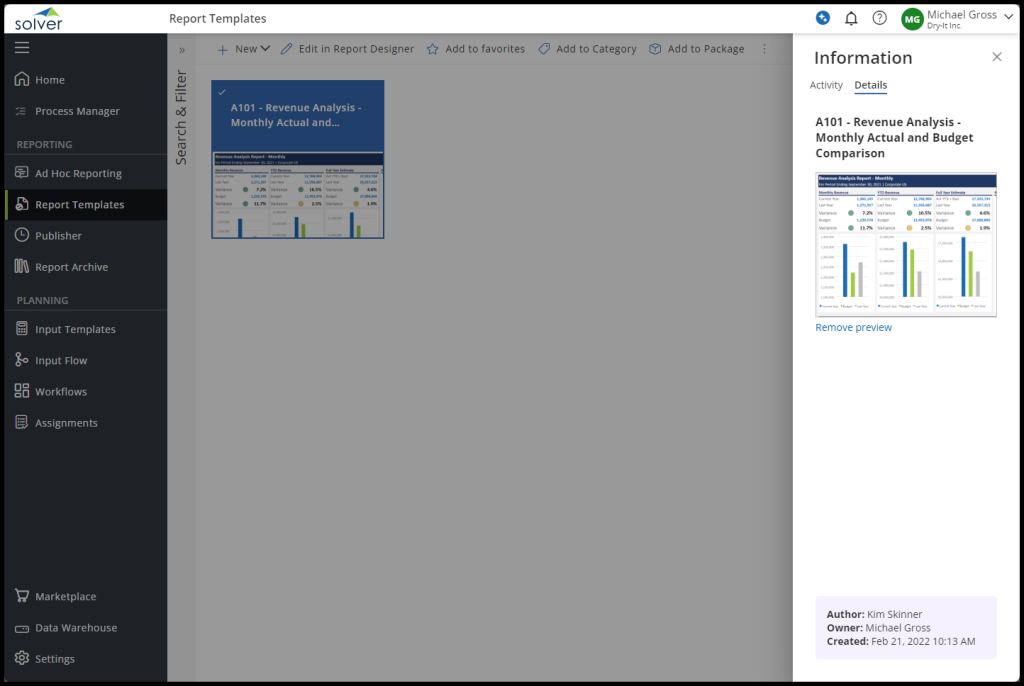The image size is (1024, 686).
Task: Expand the New dropdown menu
Action: coord(244,49)
